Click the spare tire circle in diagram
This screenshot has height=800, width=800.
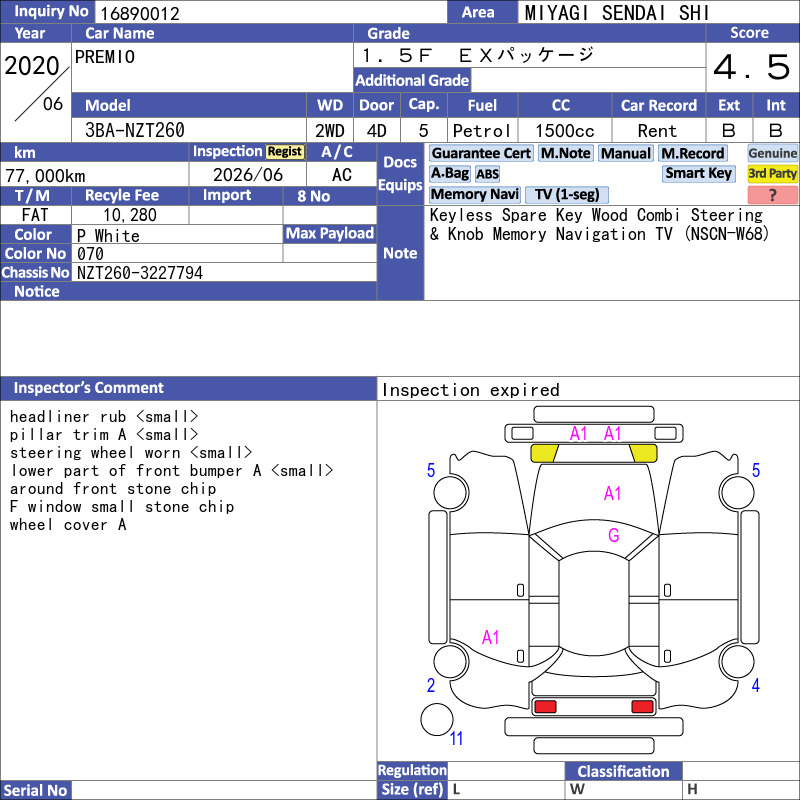(437, 720)
